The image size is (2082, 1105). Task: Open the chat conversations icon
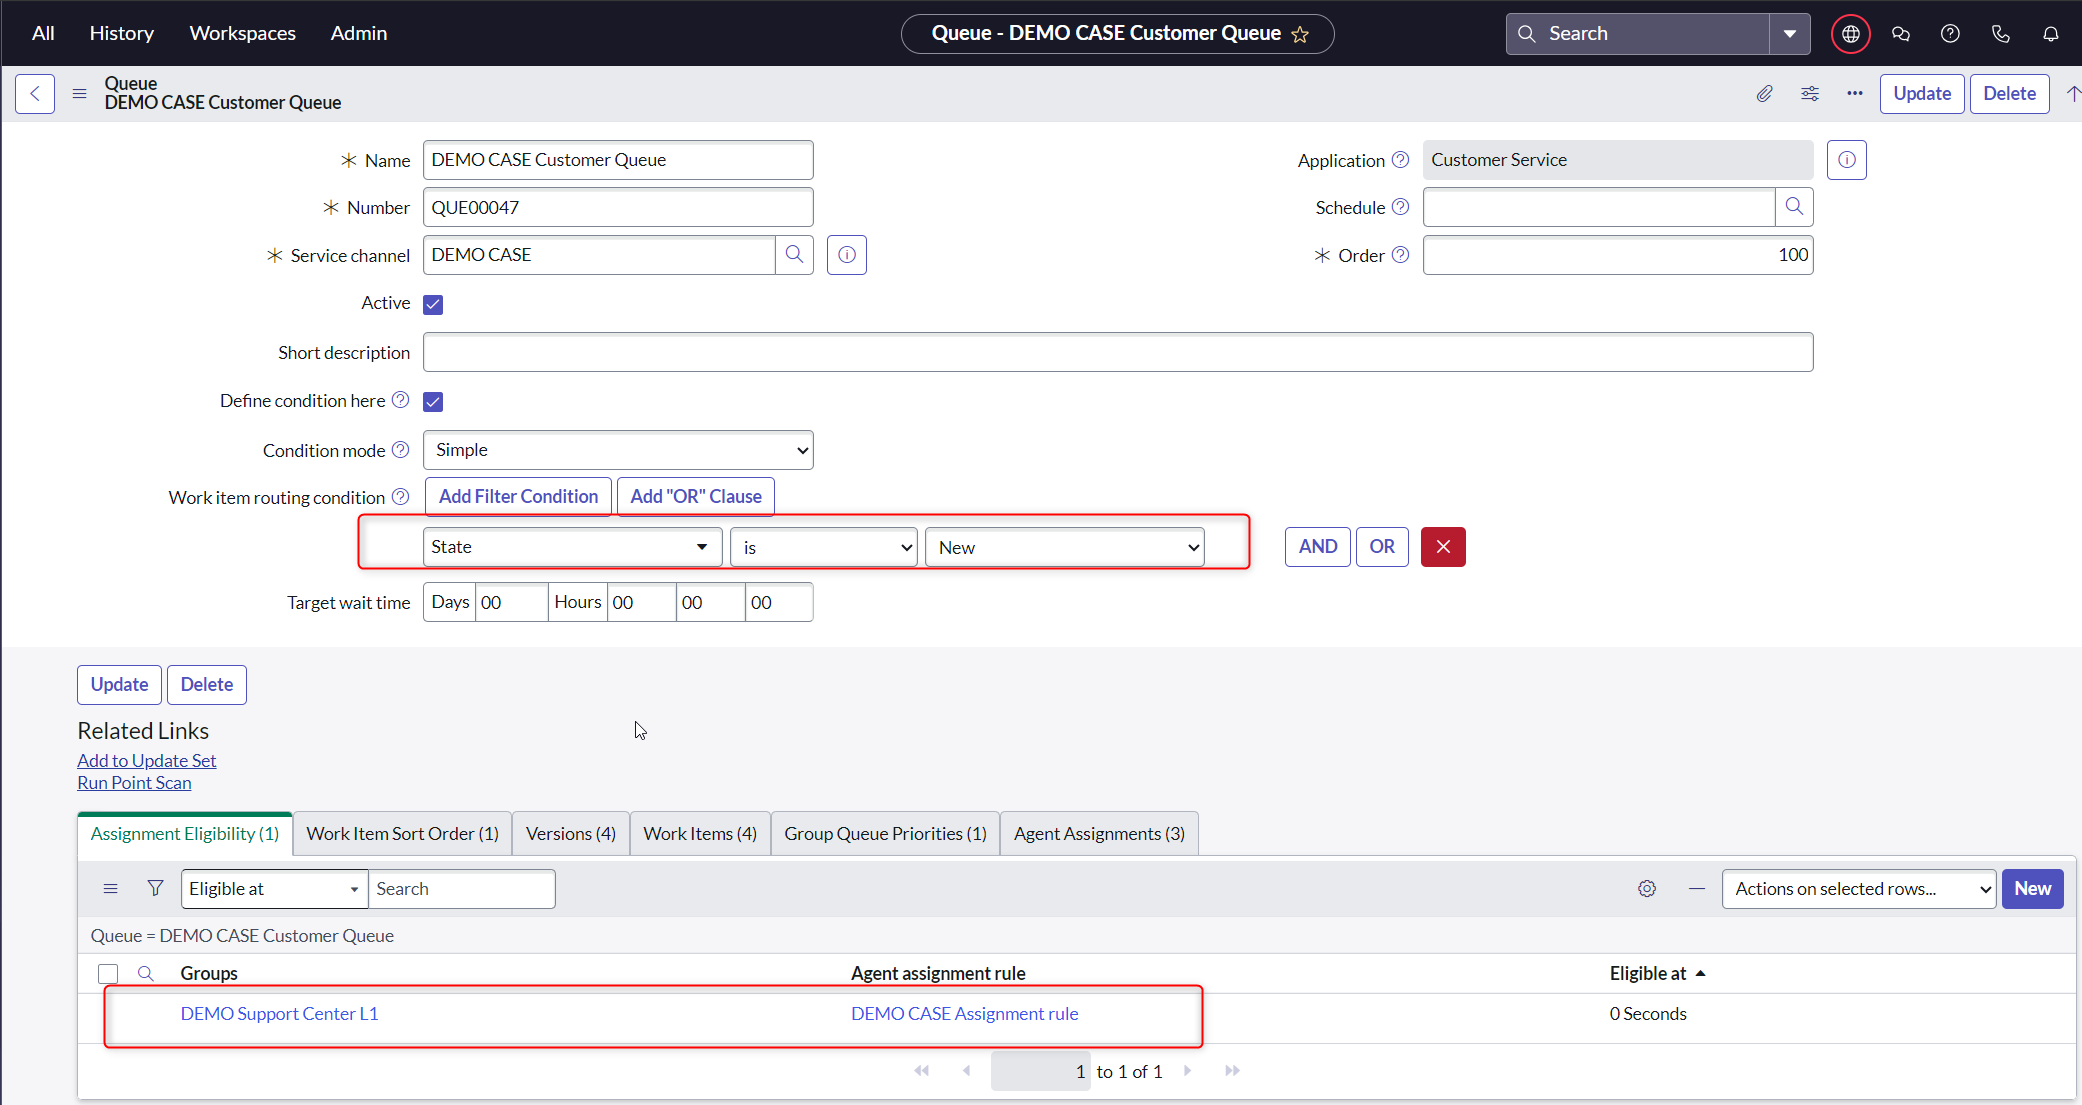pos(1901,34)
